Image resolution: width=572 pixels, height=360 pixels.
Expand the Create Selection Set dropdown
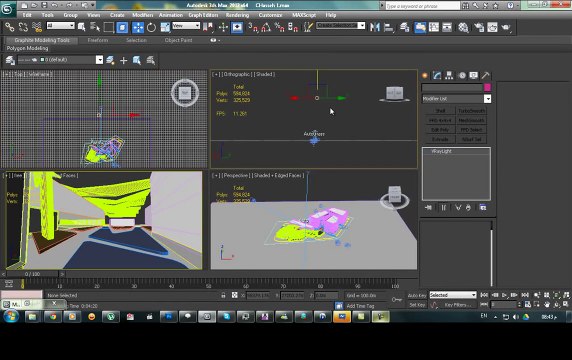pyautogui.click(x=361, y=26)
